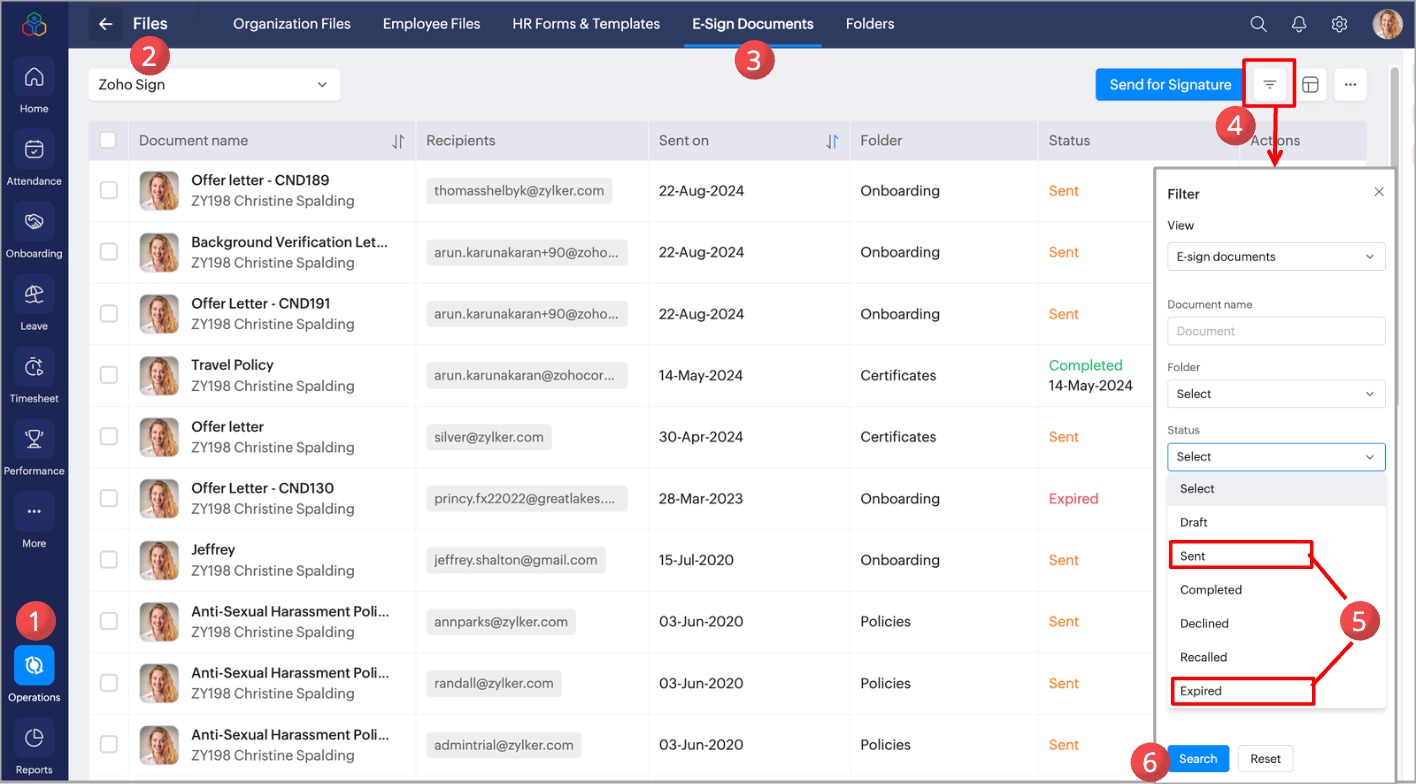
Task: Click the filter icon next to Send for Signature
Action: point(1269,85)
